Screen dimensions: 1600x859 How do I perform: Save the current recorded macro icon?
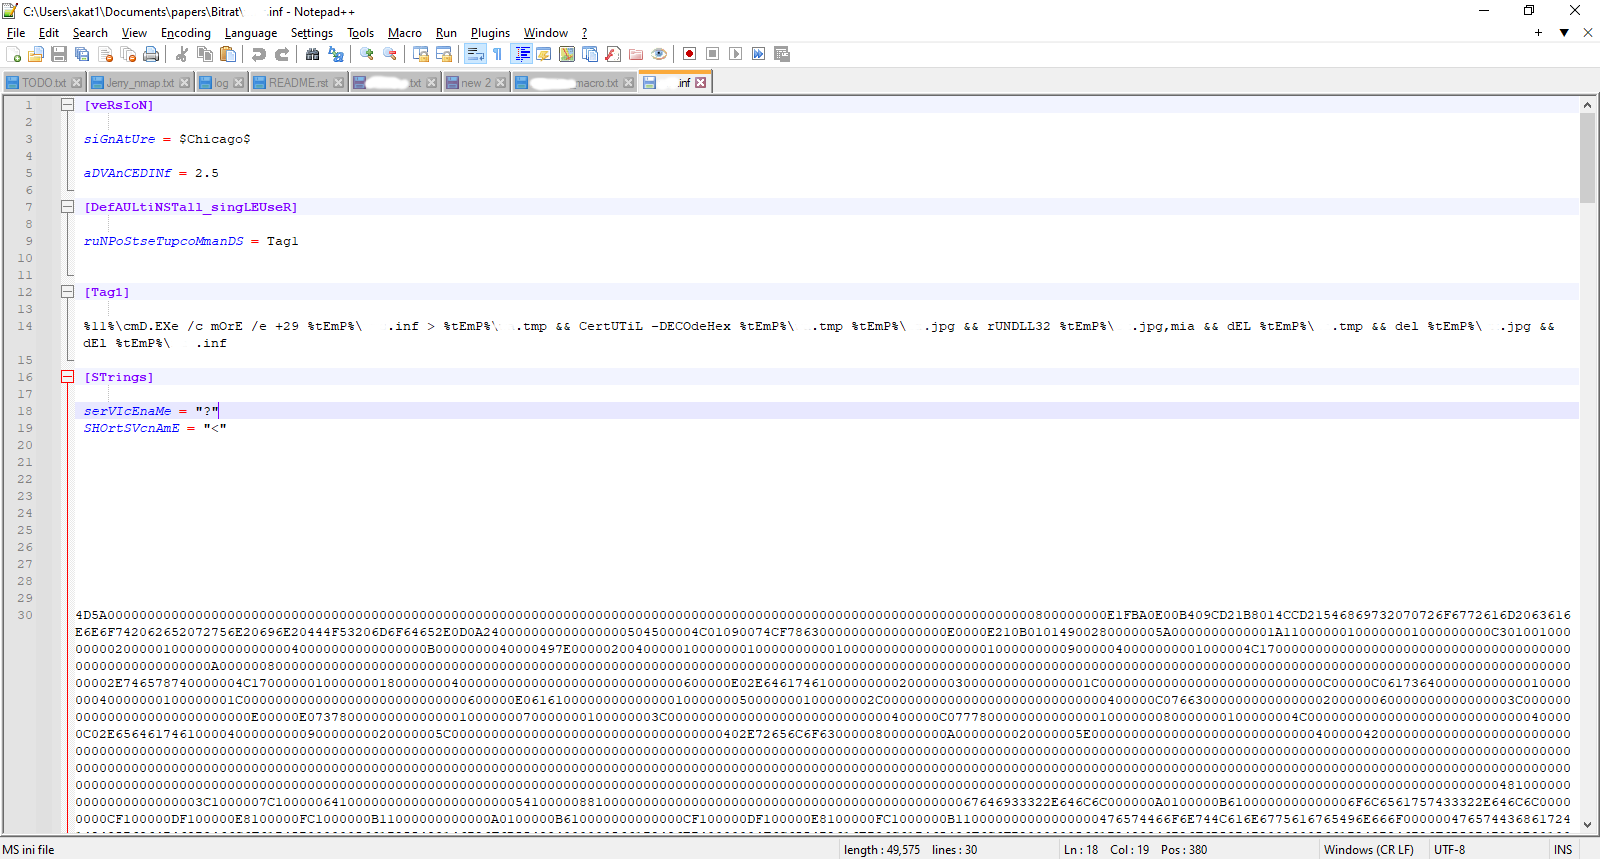point(782,54)
